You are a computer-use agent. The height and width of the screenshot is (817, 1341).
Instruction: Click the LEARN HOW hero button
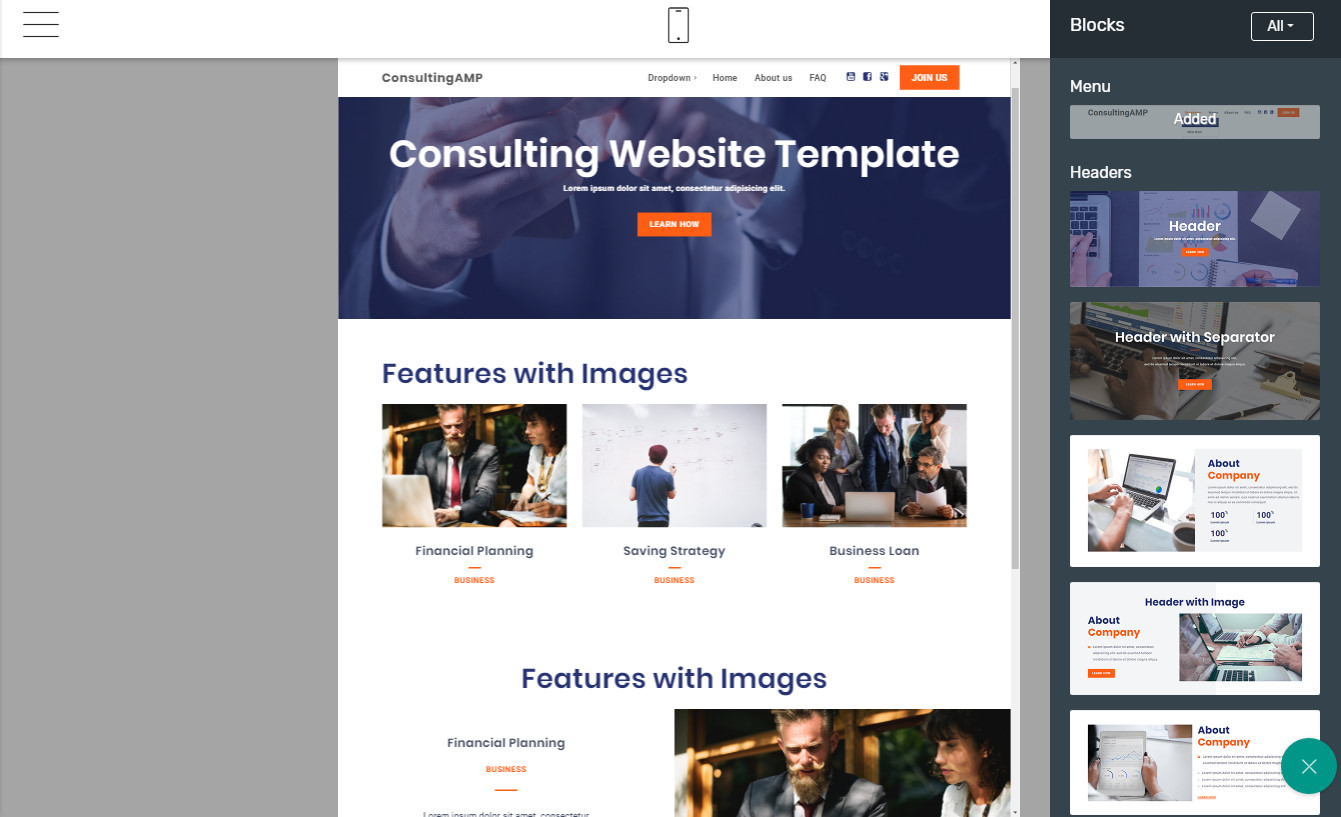click(x=674, y=224)
